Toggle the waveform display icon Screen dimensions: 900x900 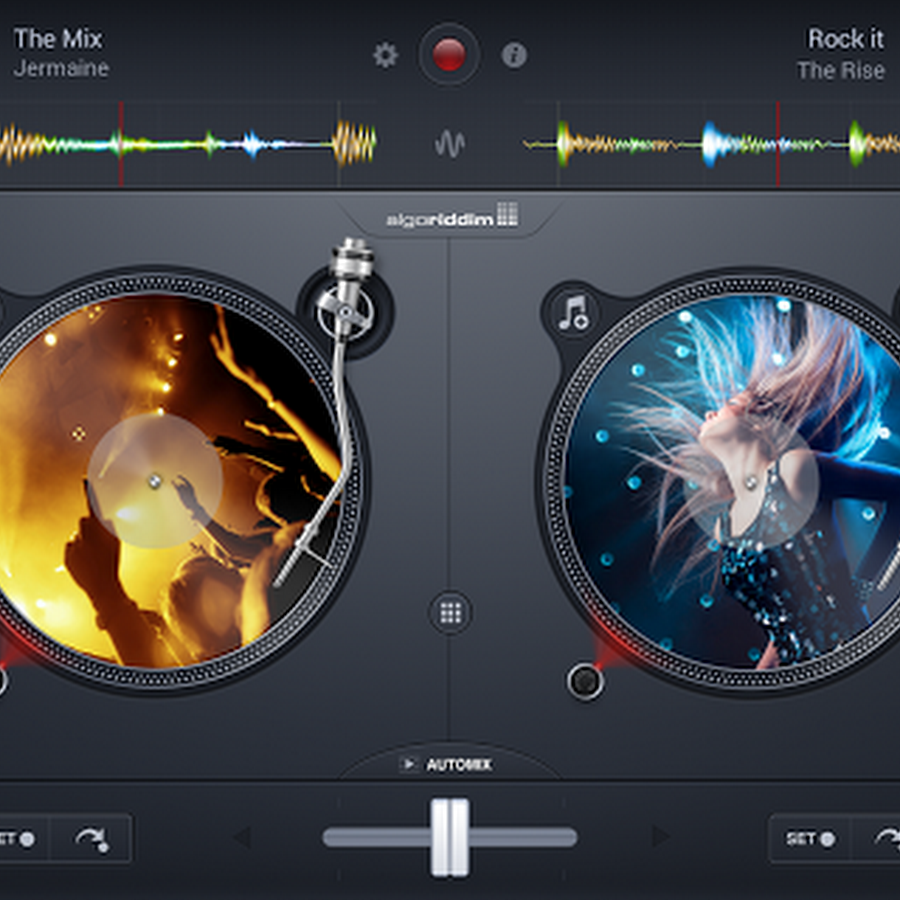pyautogui.click(x=449, y=143)
